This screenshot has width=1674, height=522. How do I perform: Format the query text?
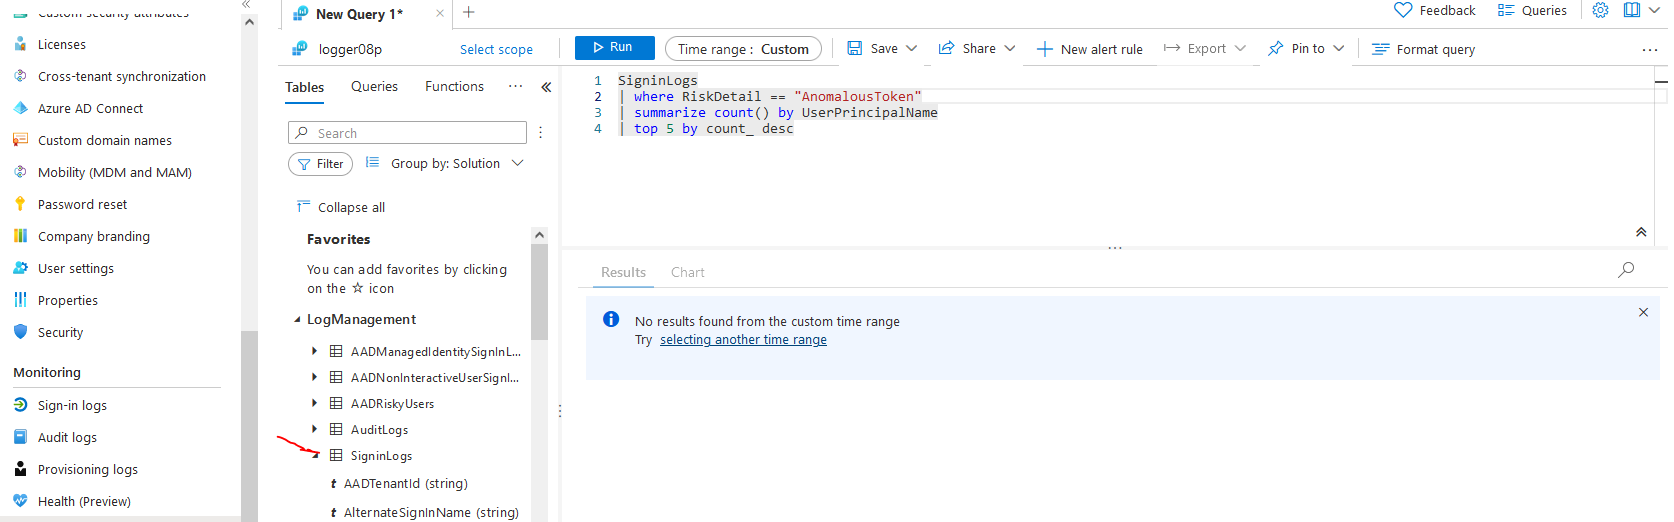(x=1423, y=49)
